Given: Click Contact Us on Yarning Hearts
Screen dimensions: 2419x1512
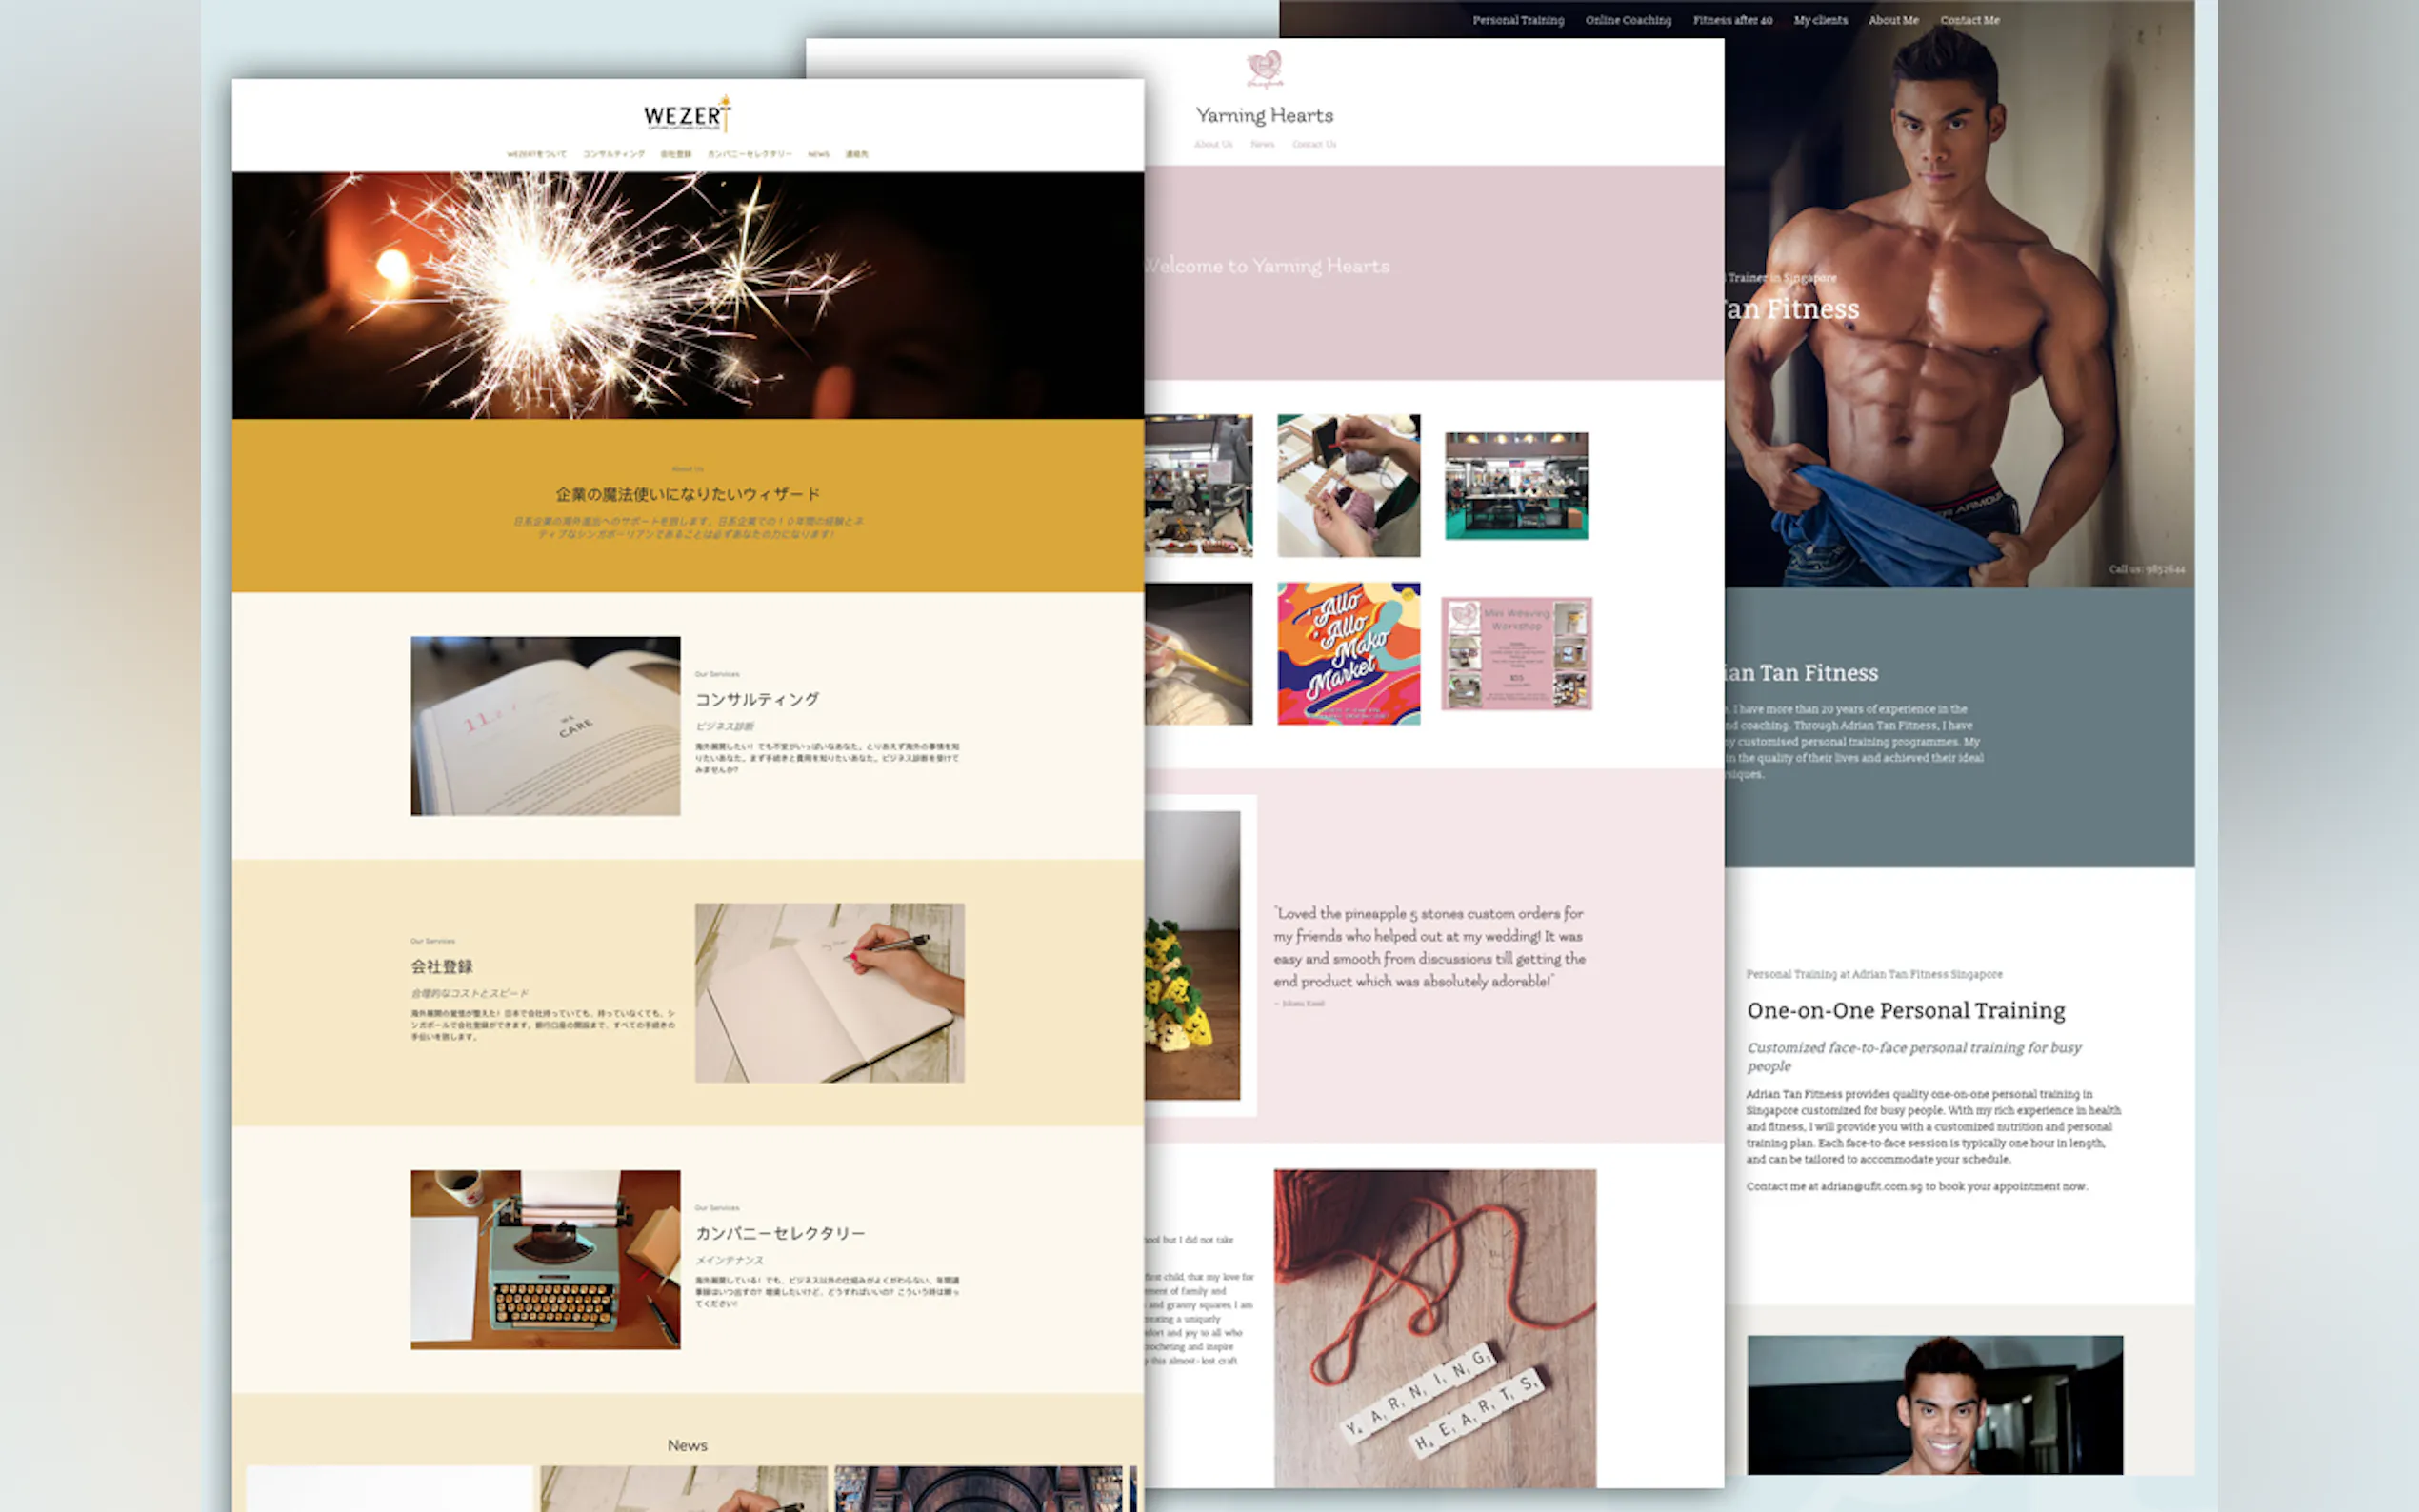Looking at the screenshot, I should [1313, 144].
